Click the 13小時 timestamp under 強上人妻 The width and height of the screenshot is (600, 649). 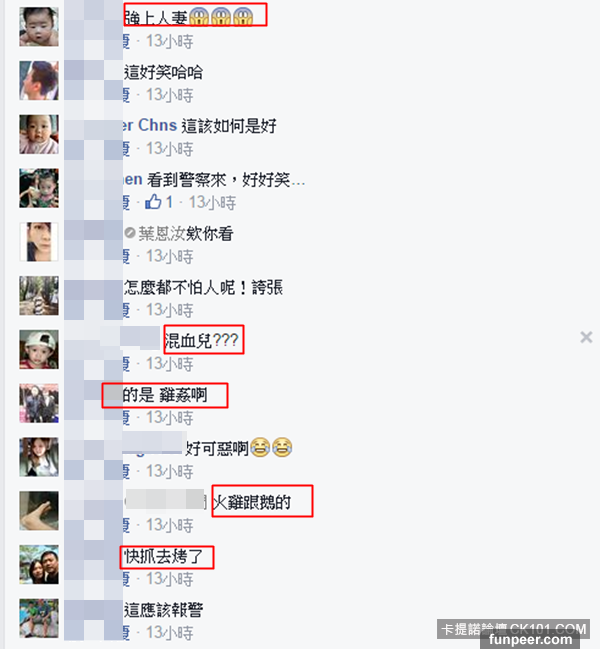(170, 41)
